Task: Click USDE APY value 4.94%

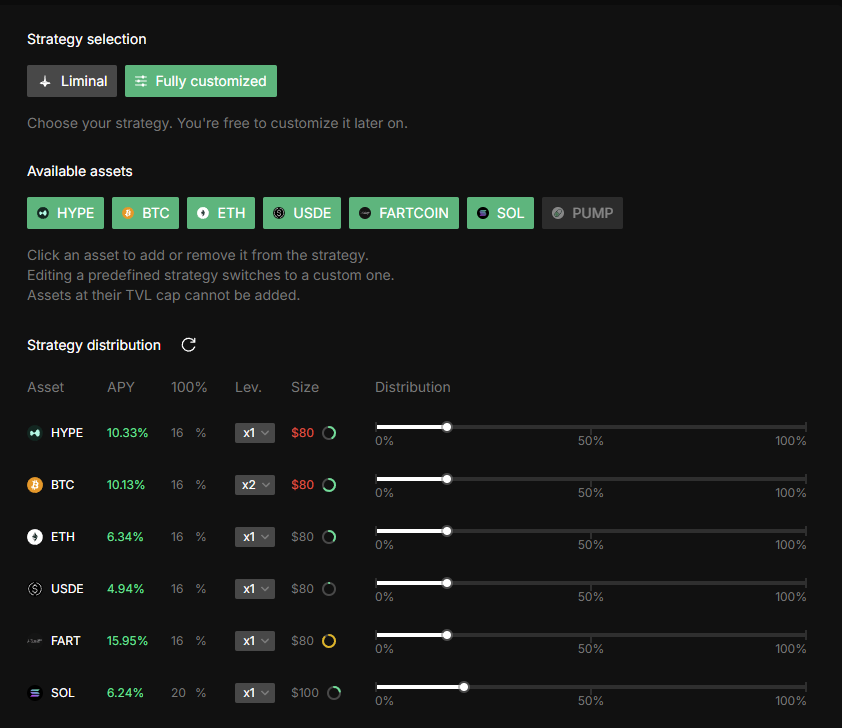Action: (x=126, y=589)
